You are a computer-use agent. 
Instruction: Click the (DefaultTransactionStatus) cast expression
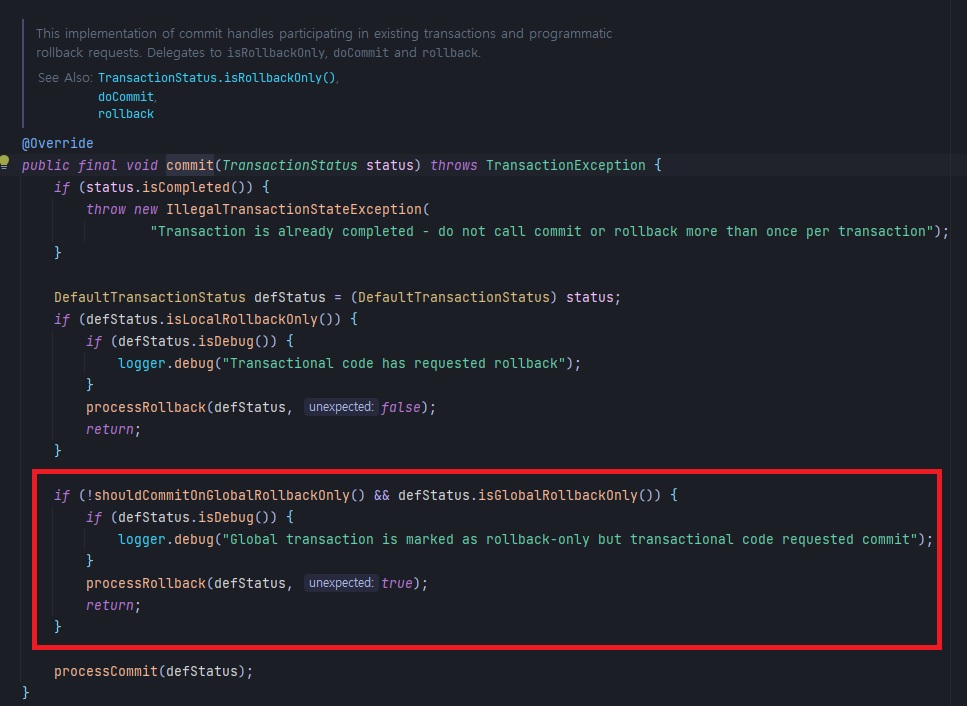453,297
